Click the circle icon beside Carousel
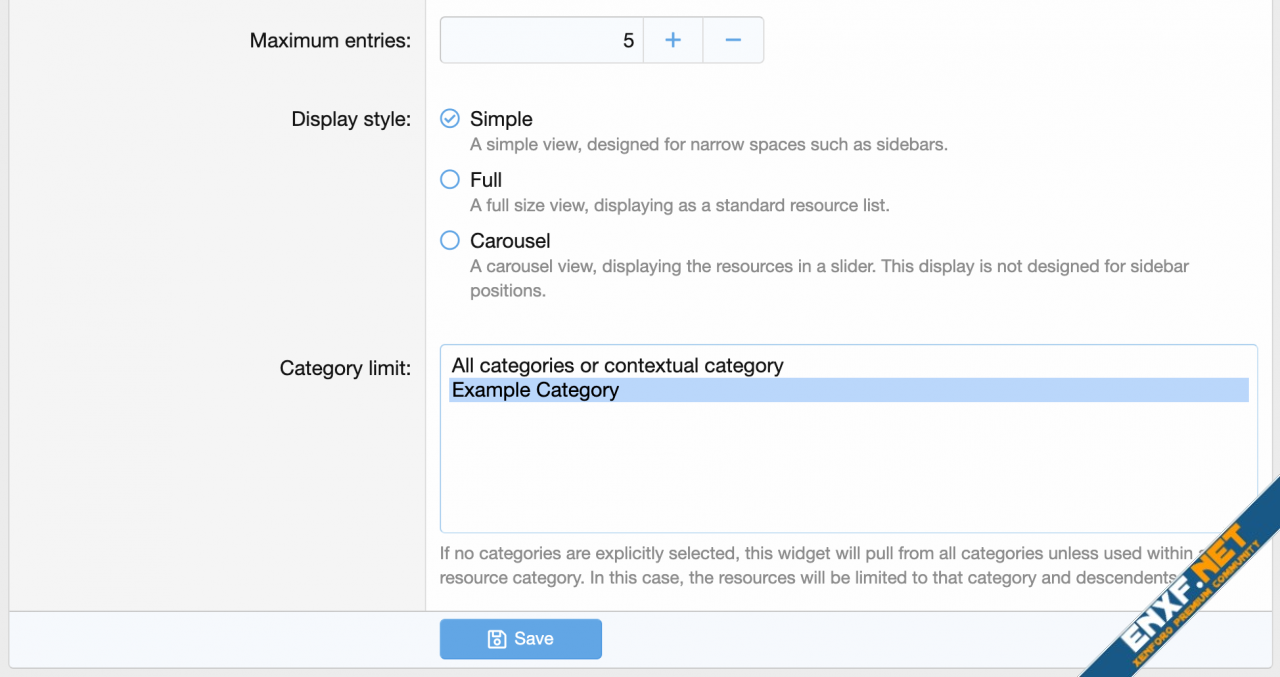Screen dimensions: 1280x677 pyautogui.click(x=449, y=239)
